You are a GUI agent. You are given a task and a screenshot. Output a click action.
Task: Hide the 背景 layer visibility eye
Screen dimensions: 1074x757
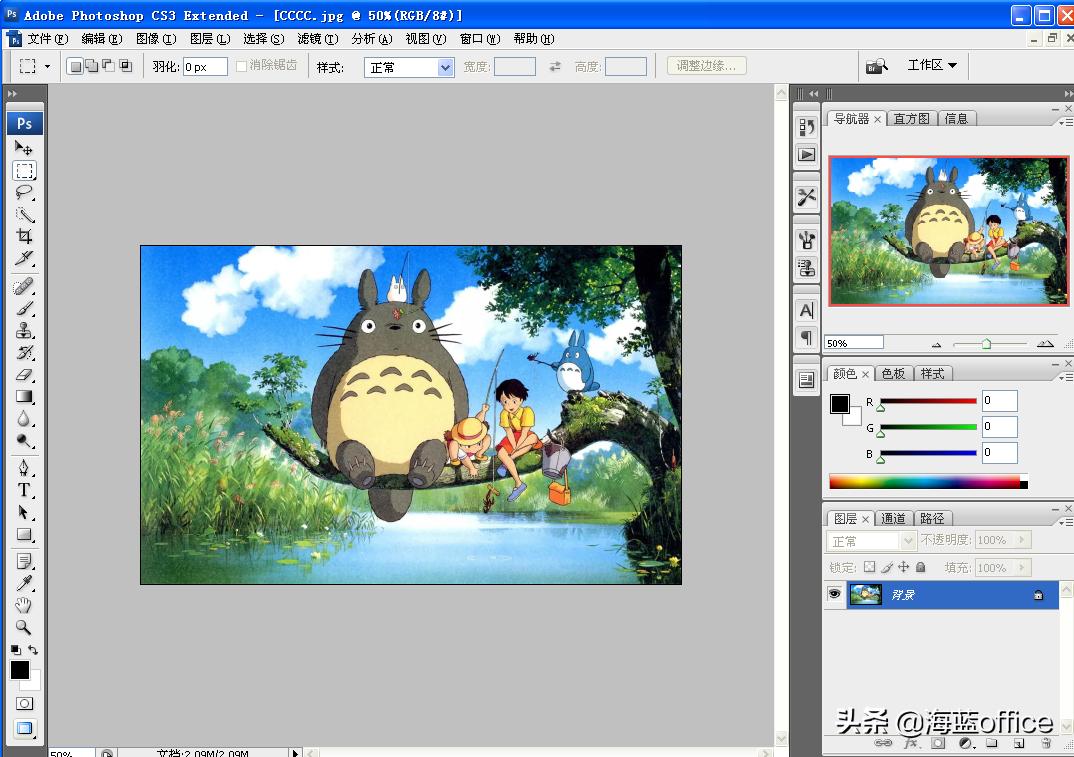[x=834, y=594]
